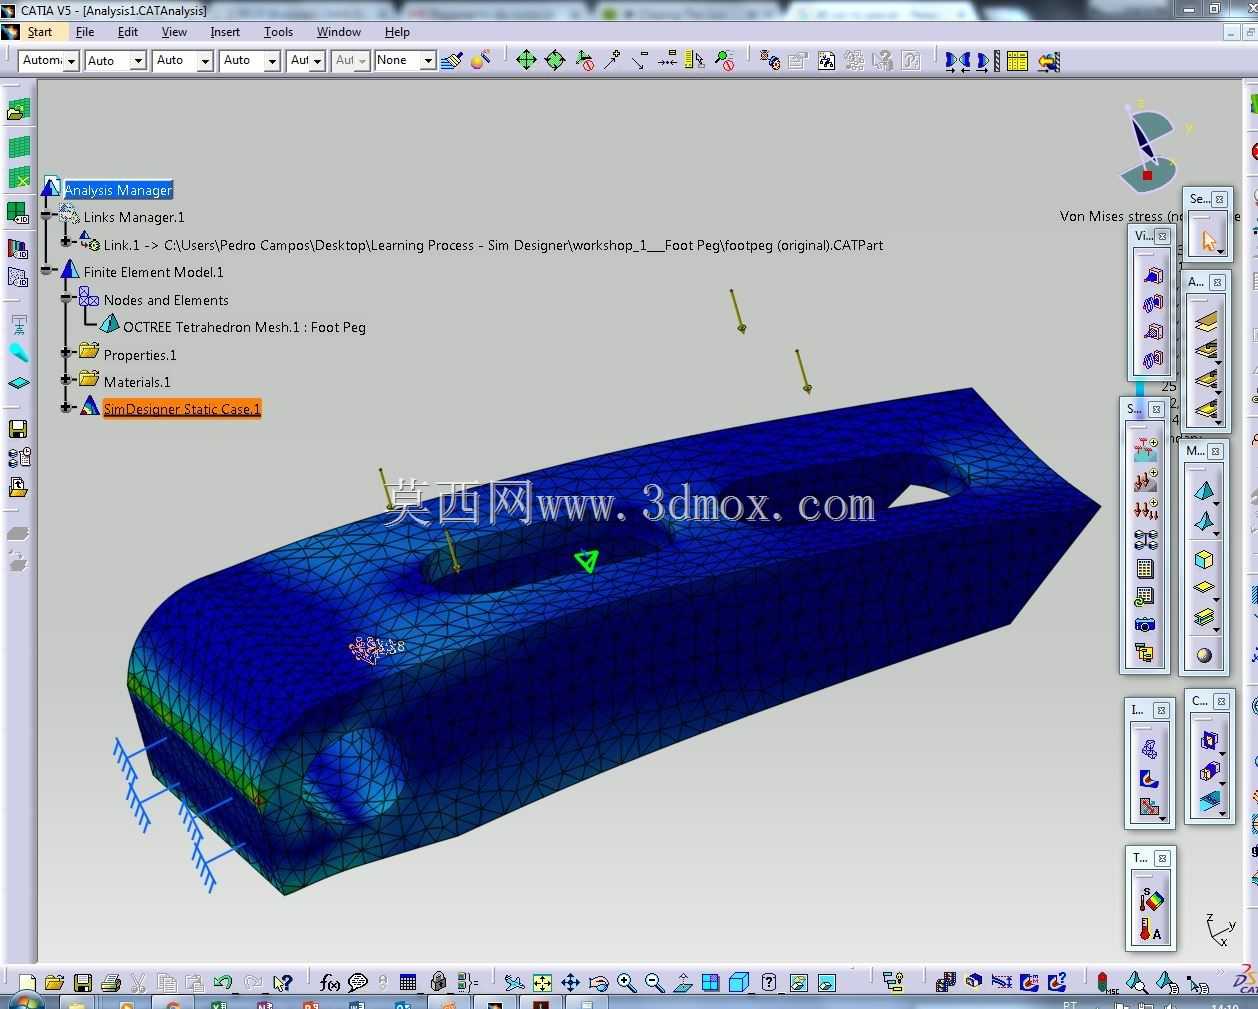Close the S... floating palette

pos(1156,409)
